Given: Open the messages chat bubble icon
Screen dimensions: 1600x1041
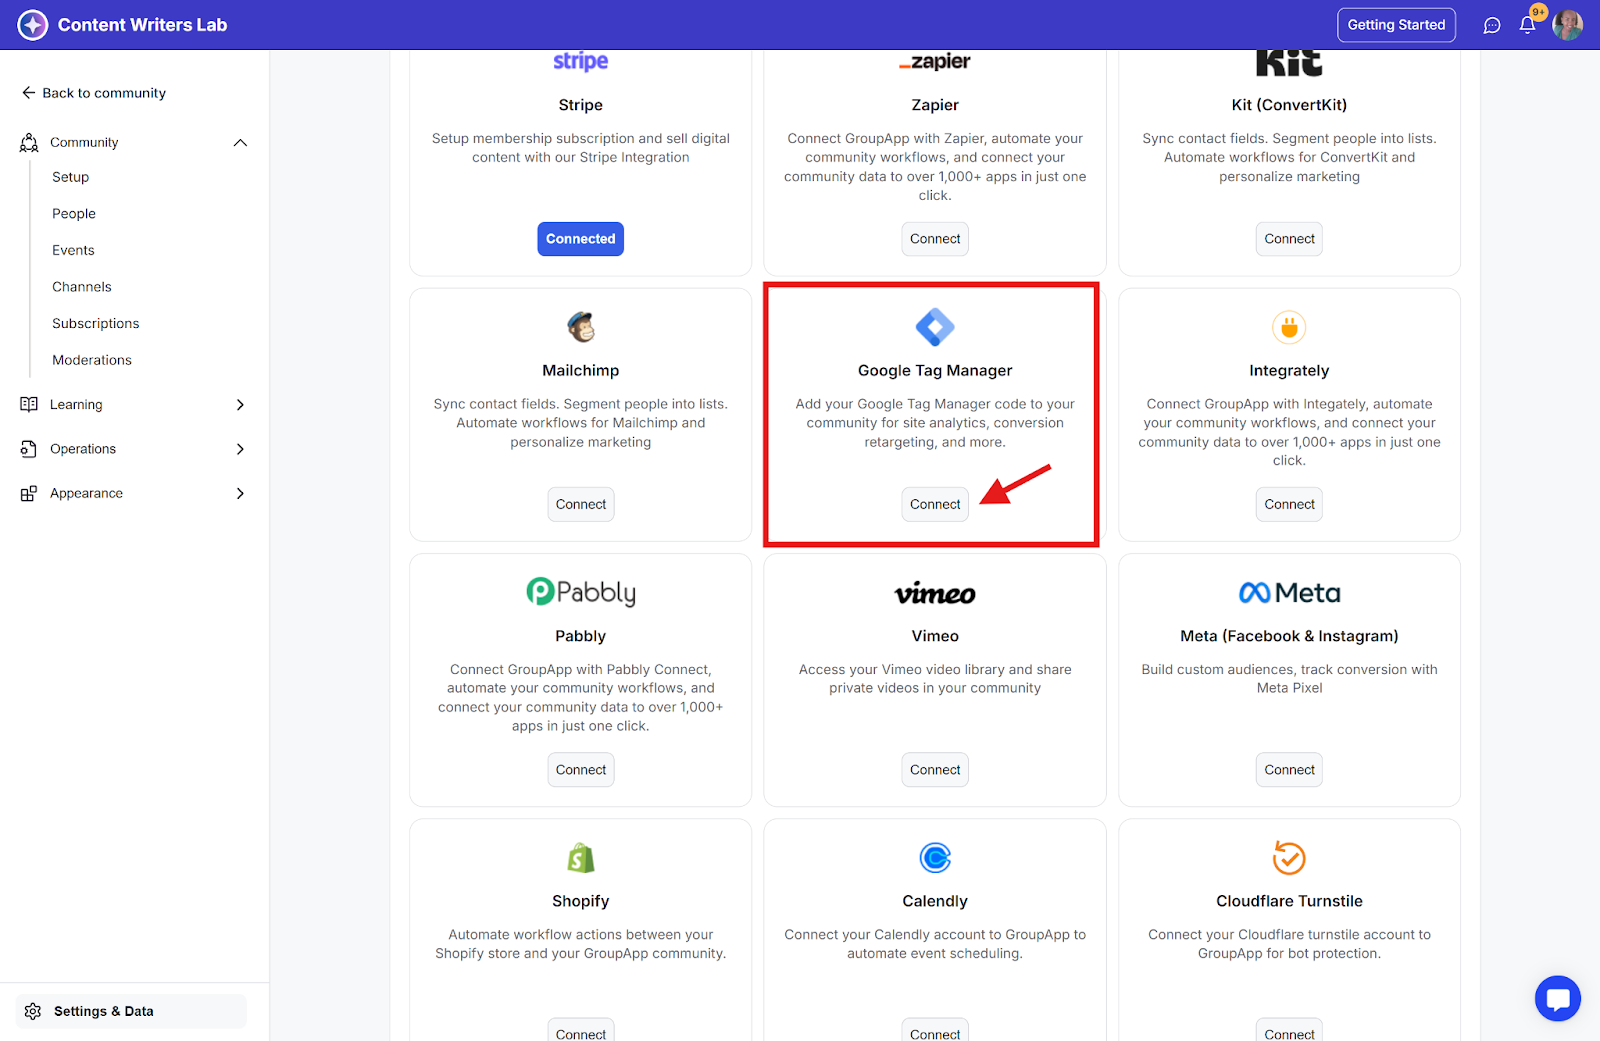Looking at the screenshot, I should pos(1492,25).
